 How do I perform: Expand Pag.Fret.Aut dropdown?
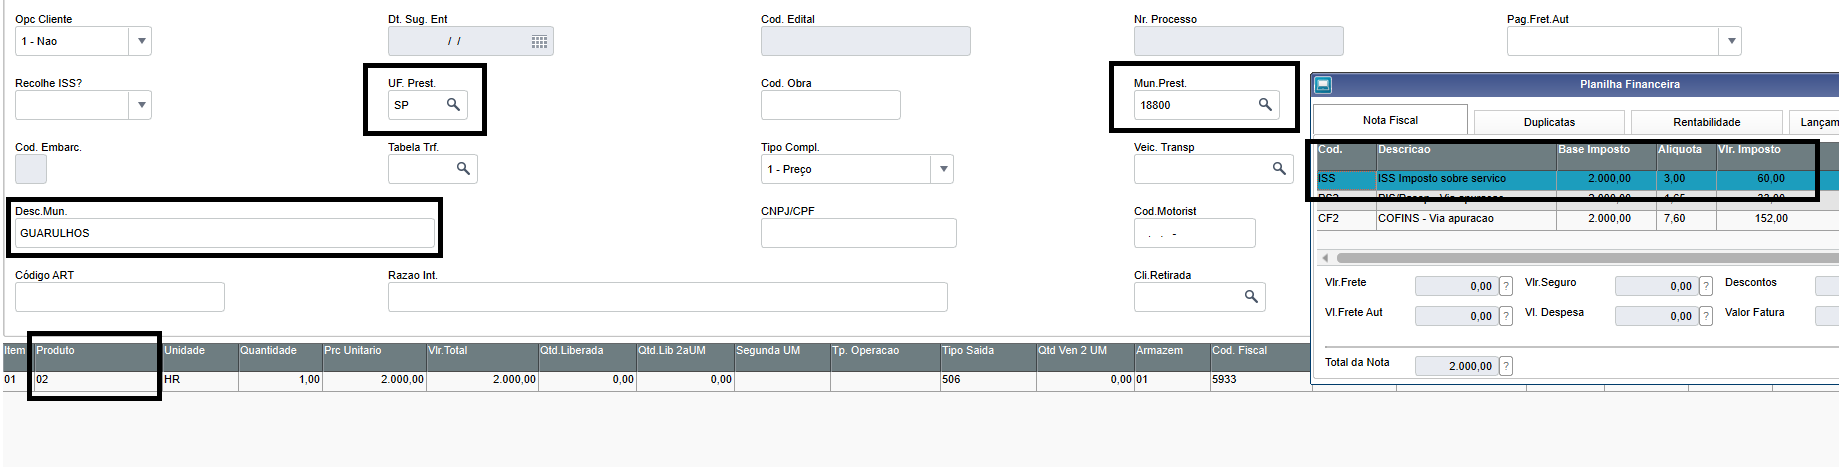point(1732,41)
